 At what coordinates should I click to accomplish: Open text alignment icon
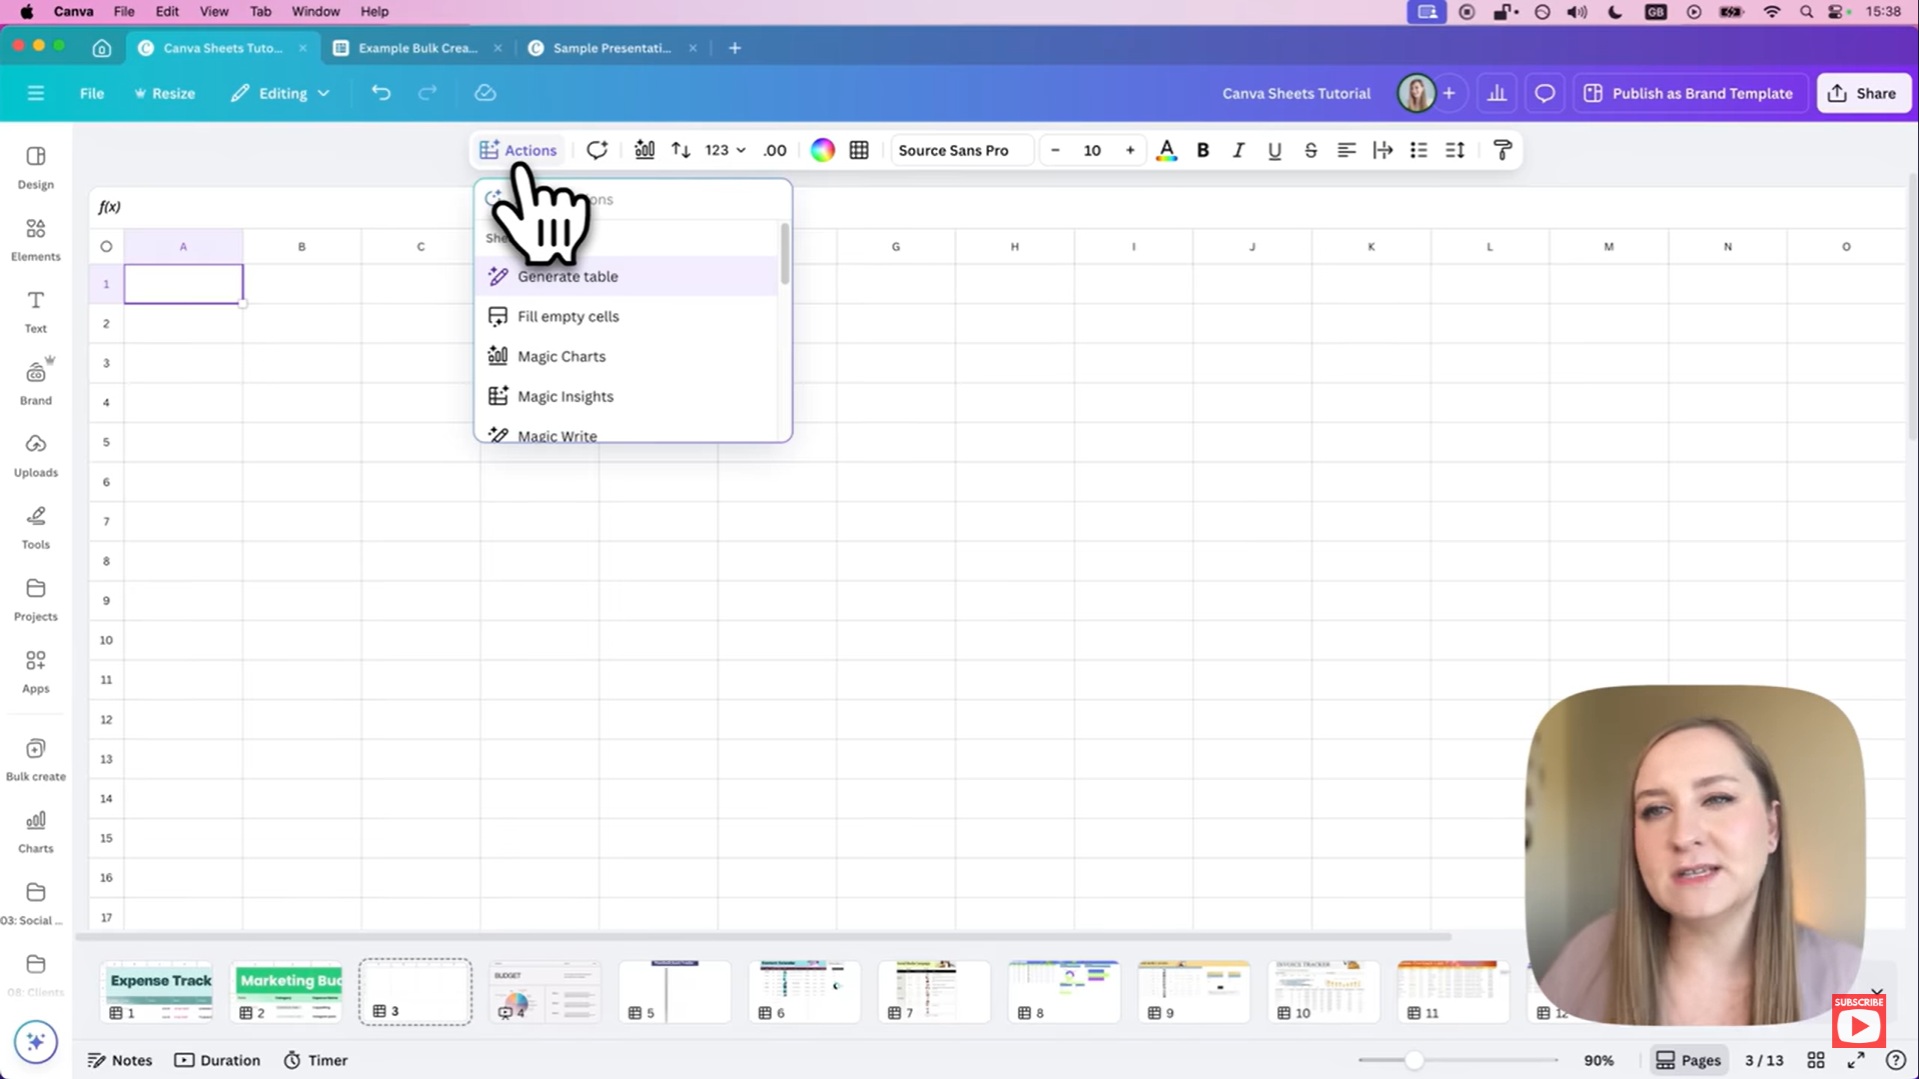point(1347,150)
